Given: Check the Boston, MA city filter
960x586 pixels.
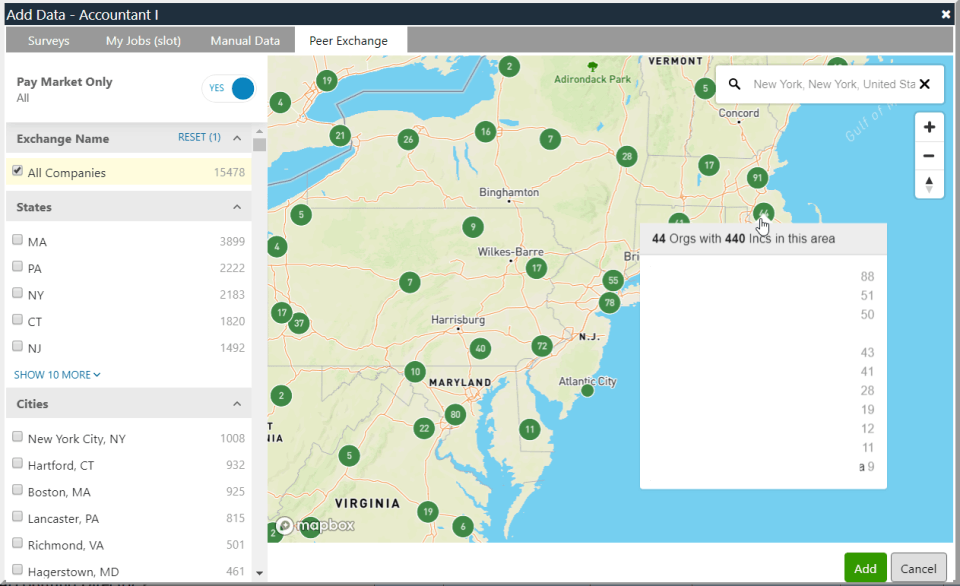Looking at the screenshot, I should (17, 490).
